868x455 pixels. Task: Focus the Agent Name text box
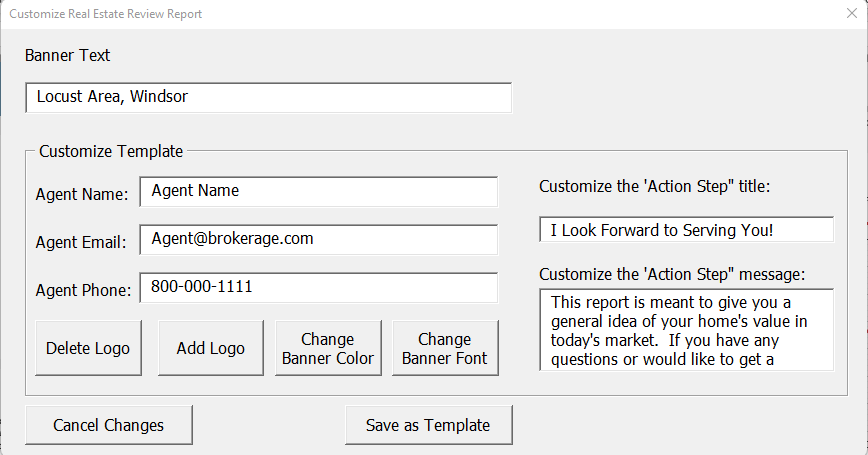click(318, 191)
